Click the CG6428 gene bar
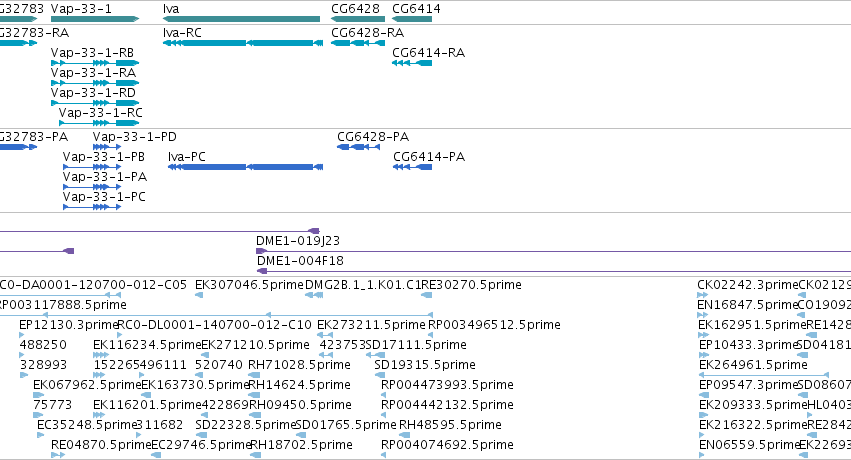 tap(358, 19)
